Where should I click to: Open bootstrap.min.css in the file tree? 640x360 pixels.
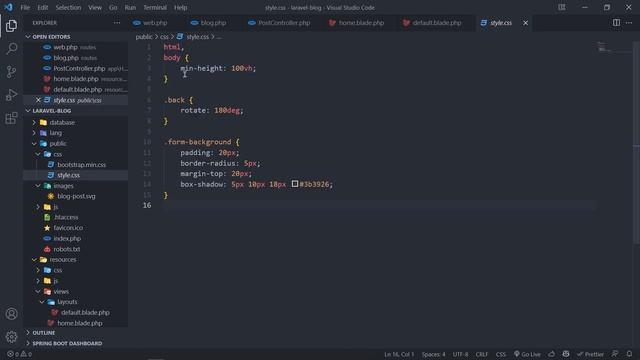(81, 165)
